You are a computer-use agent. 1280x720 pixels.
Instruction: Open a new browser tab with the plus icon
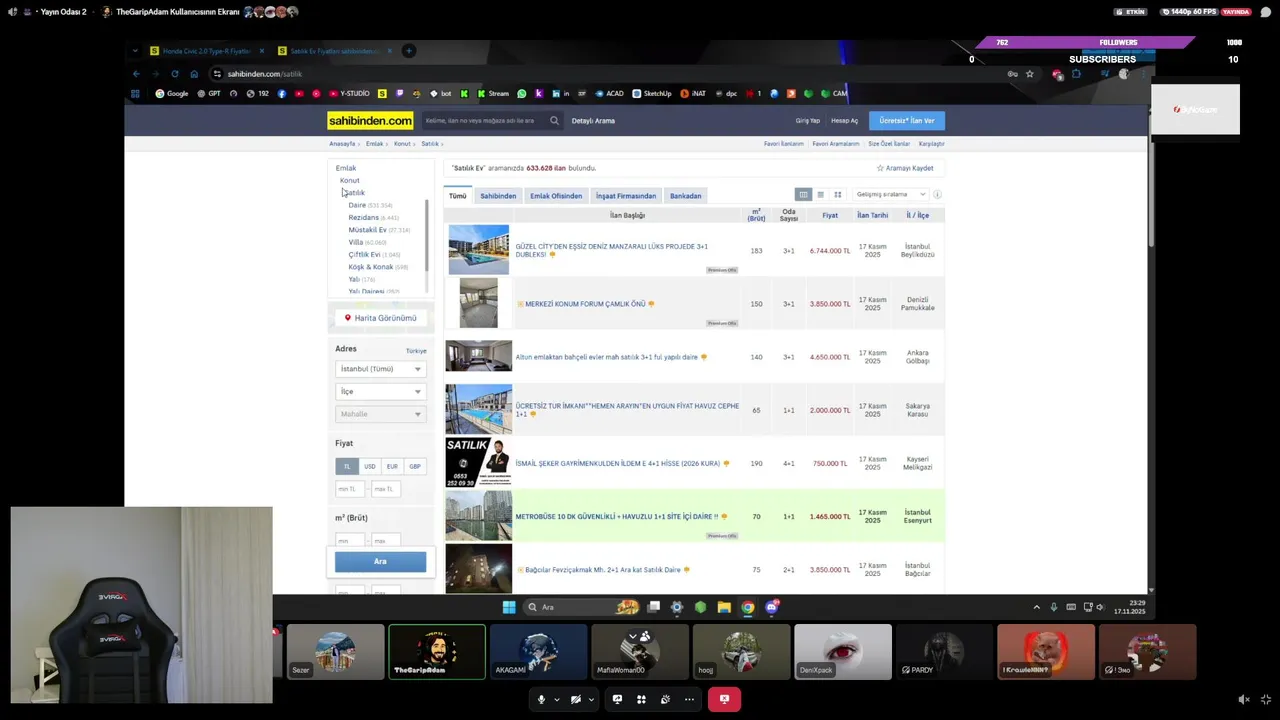408,51
